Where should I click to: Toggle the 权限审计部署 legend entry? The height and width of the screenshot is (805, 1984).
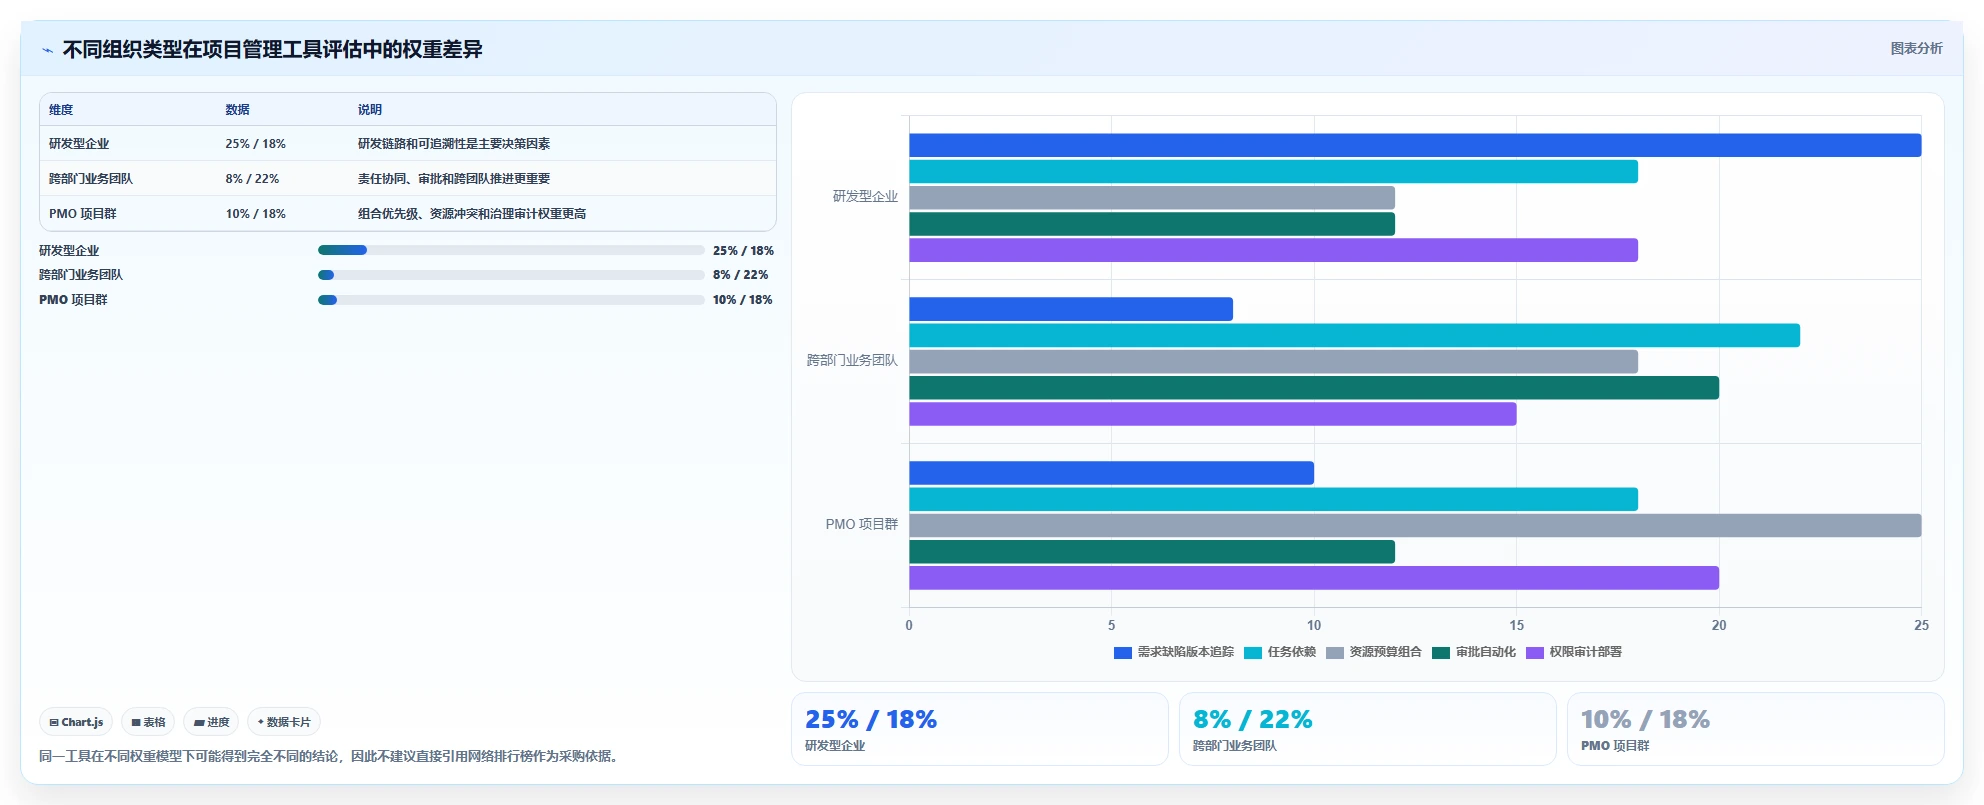coord(1574,652)
